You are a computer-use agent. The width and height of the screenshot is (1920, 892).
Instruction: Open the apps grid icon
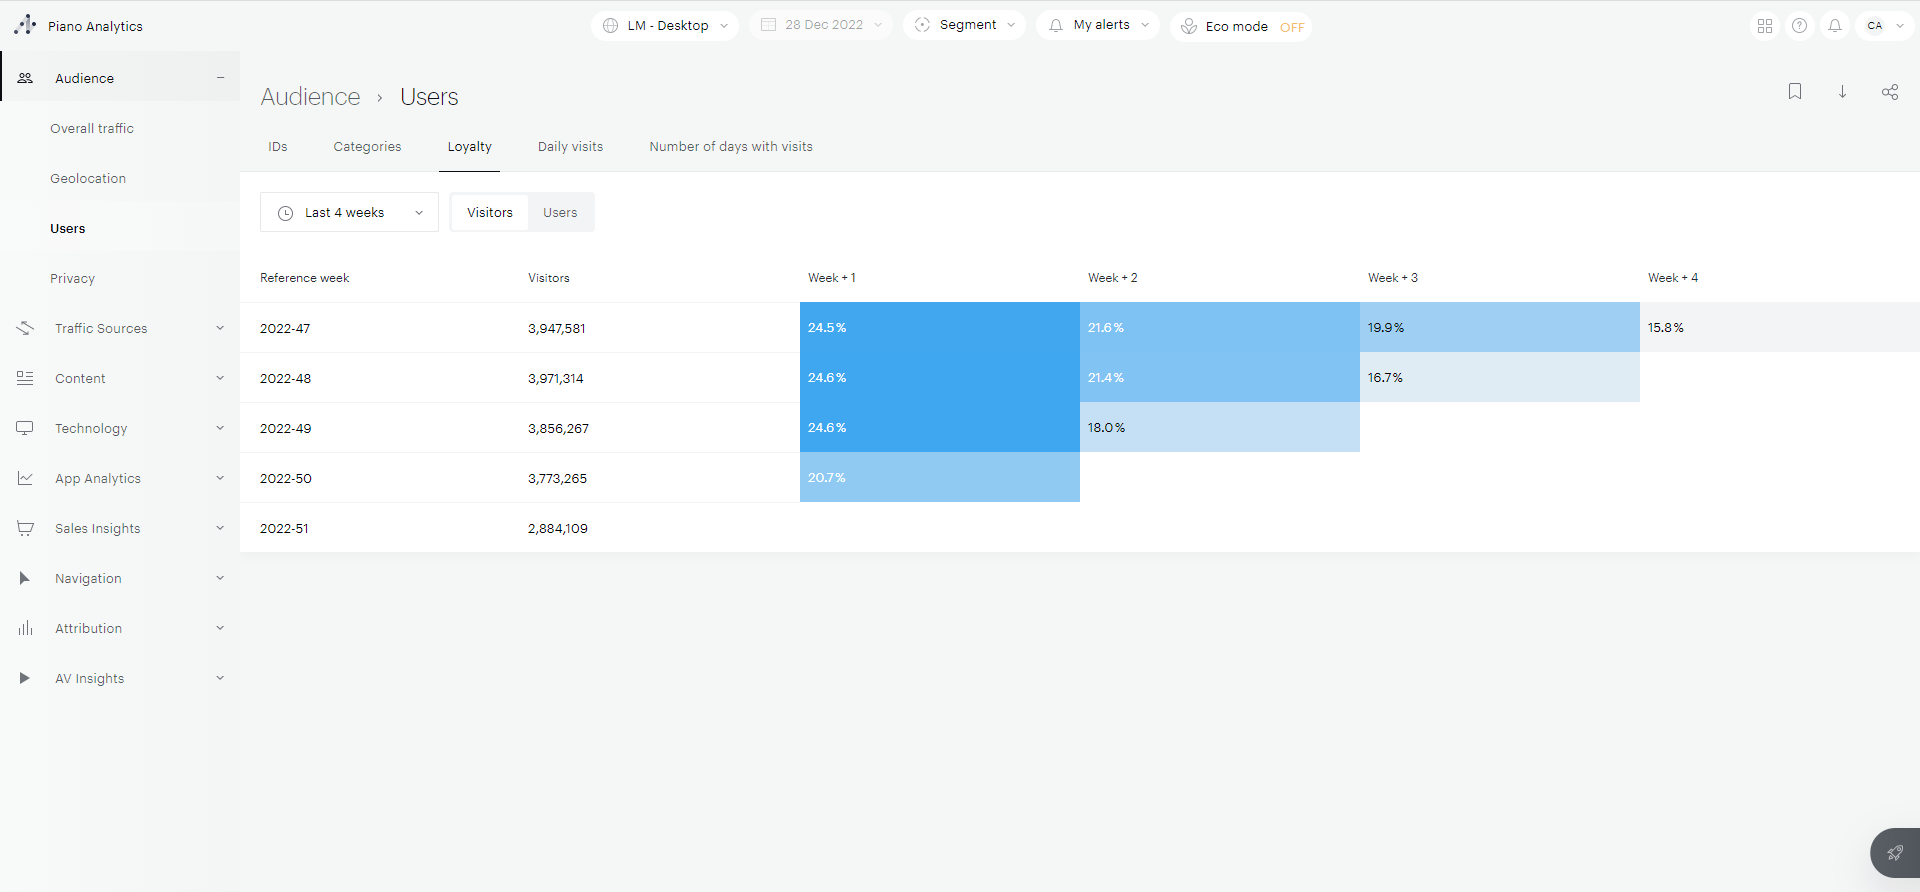click(x=1765, y=26)
